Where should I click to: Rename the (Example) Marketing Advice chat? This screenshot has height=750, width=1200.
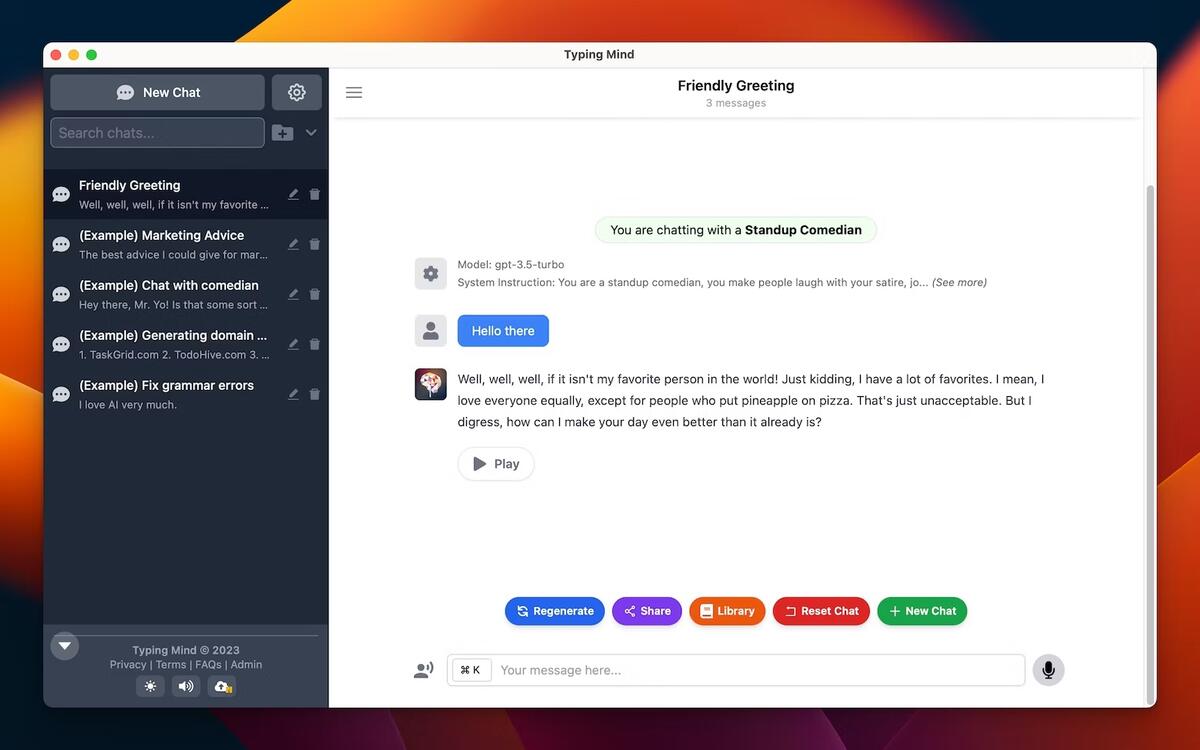pyautogui.click(x=293, y=244)
